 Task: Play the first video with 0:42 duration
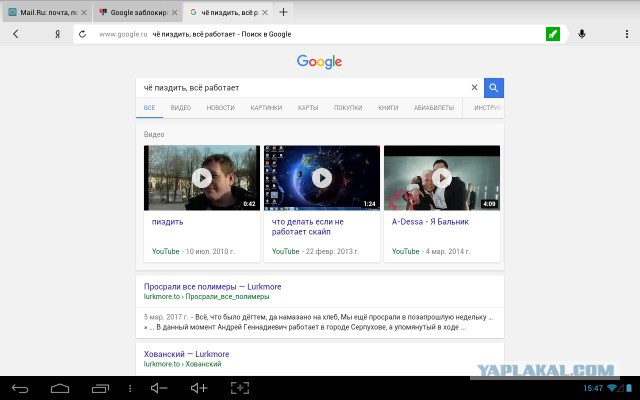coord(202,178)
